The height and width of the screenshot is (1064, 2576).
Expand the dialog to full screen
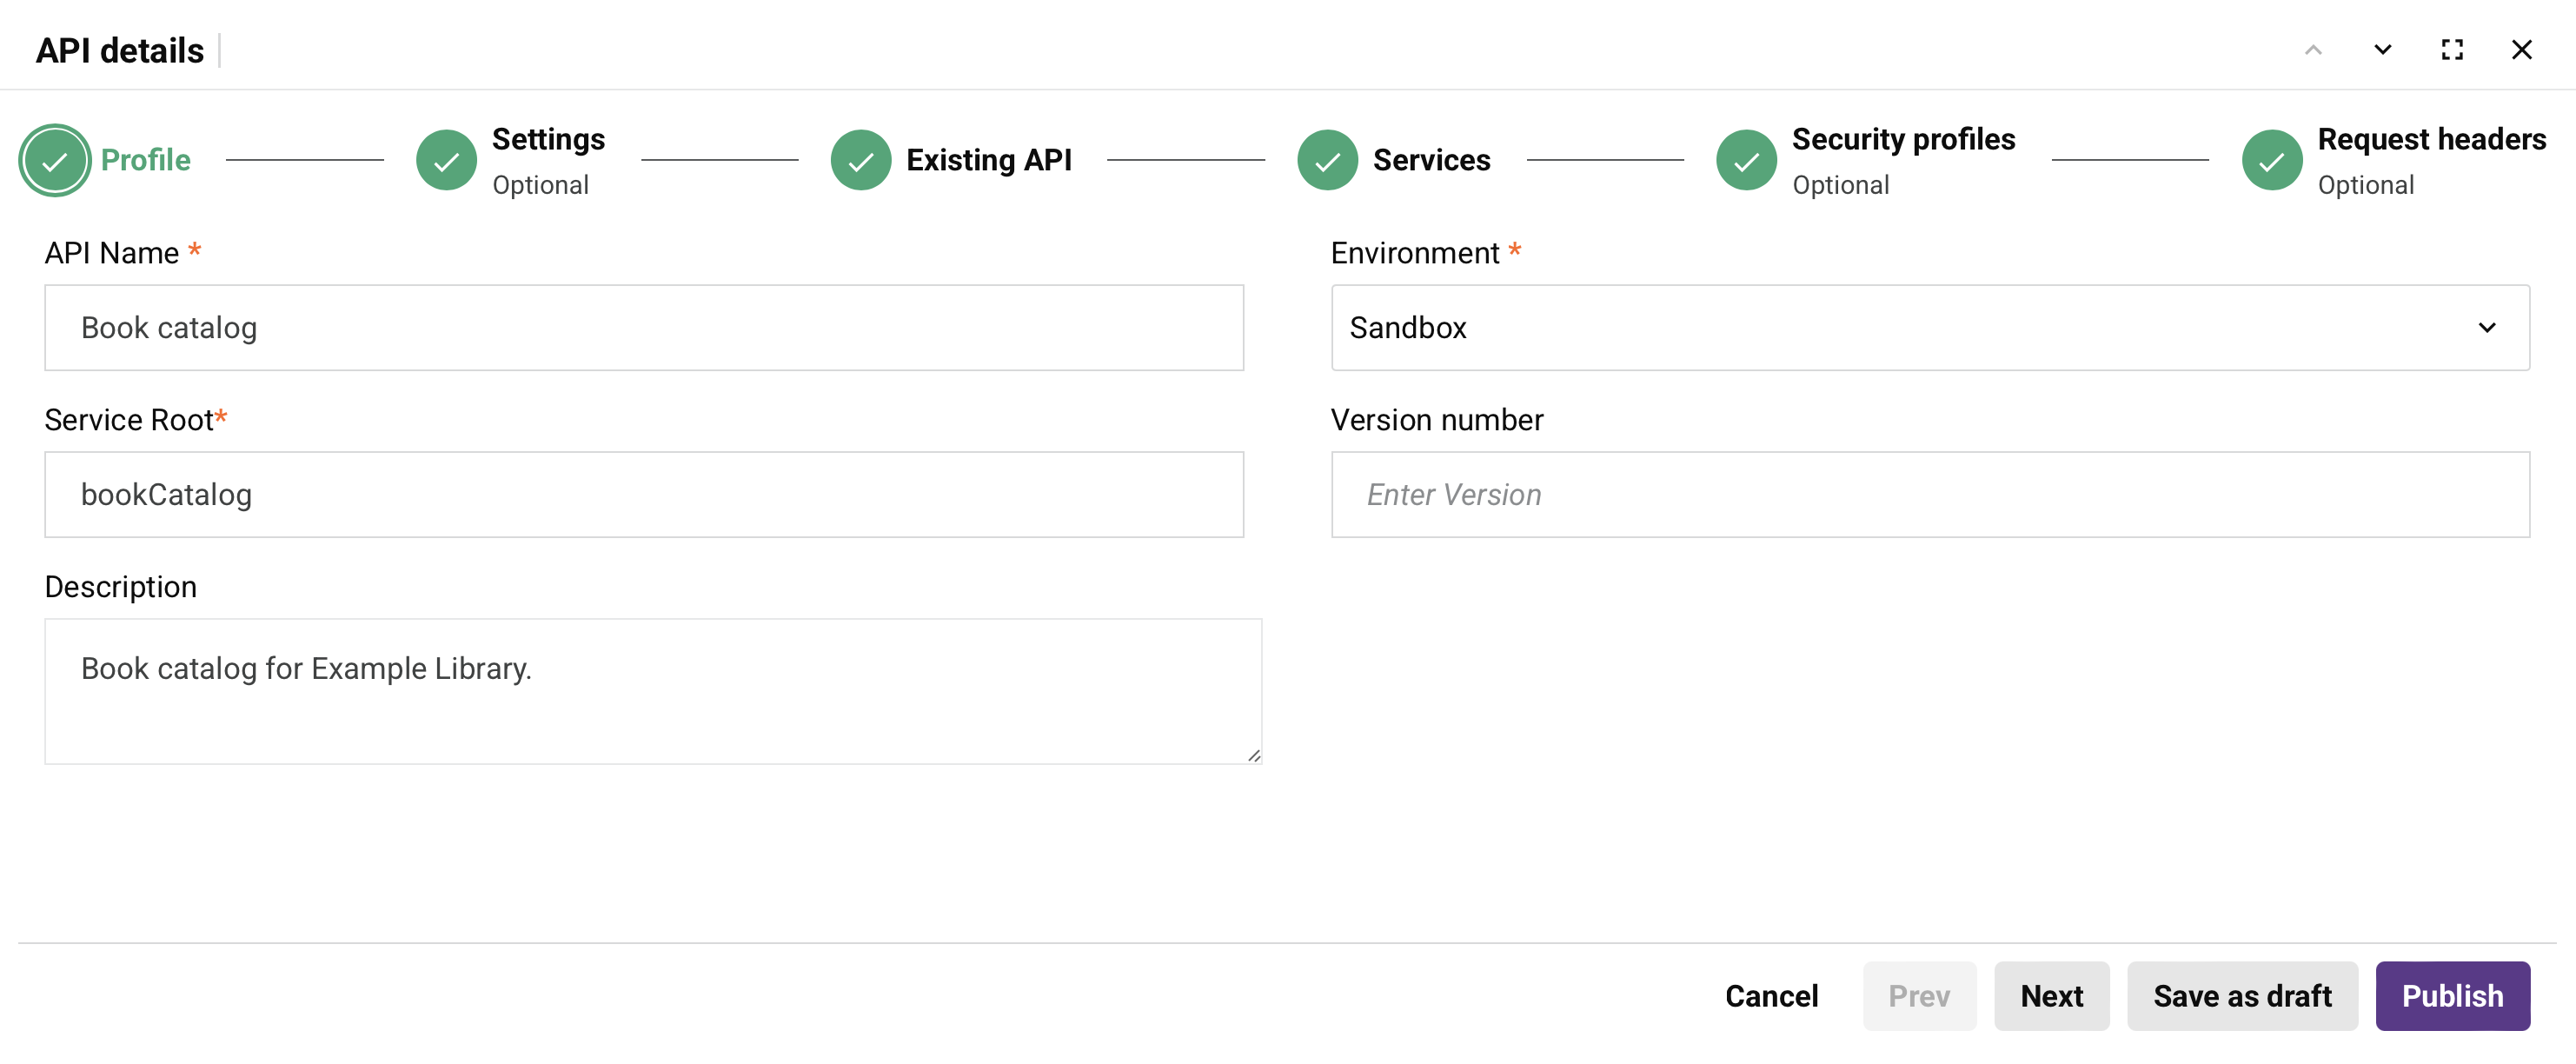coord(2452,50)
